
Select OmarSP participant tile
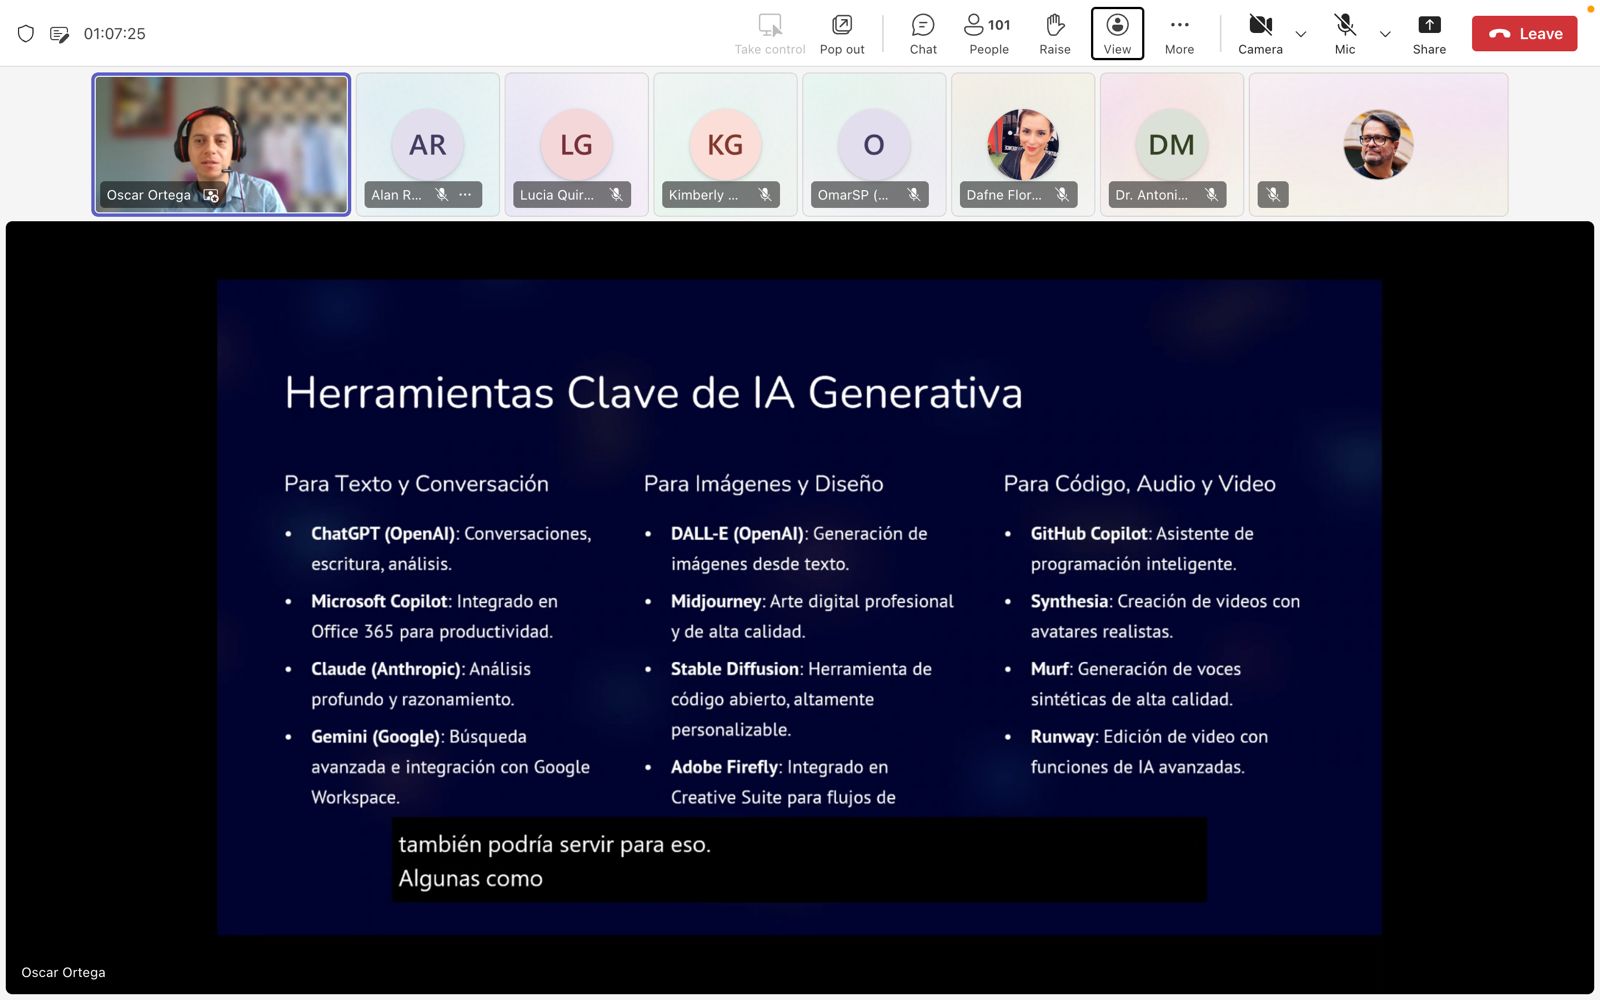874,144
